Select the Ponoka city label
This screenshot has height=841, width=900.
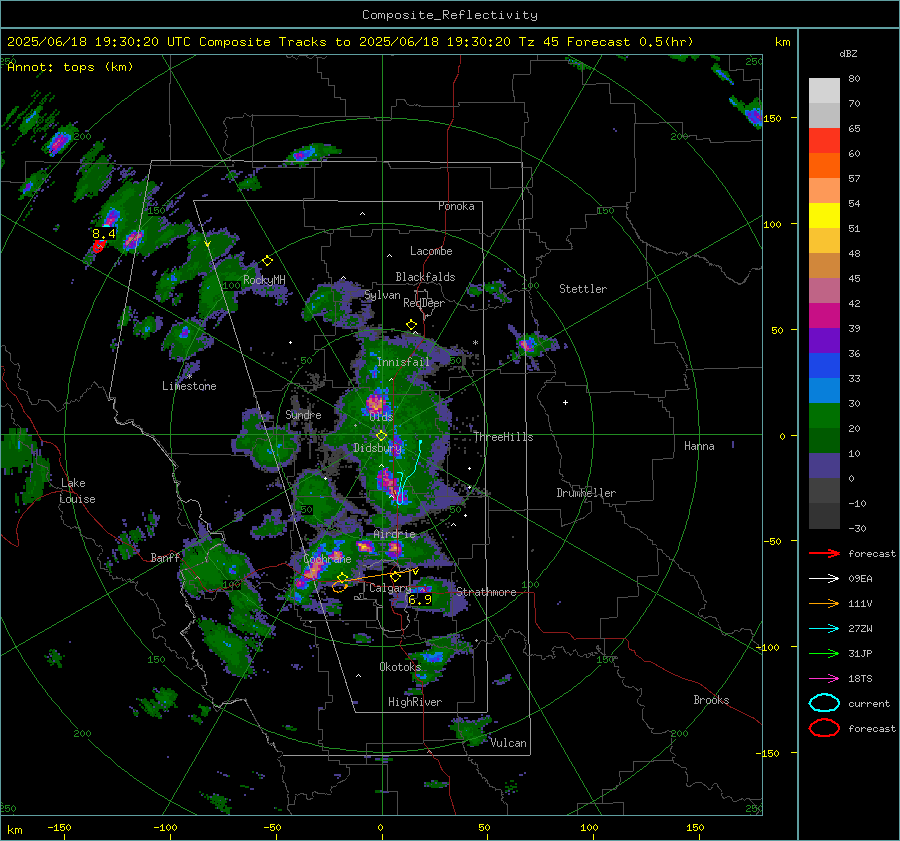(x=456, y=206)
